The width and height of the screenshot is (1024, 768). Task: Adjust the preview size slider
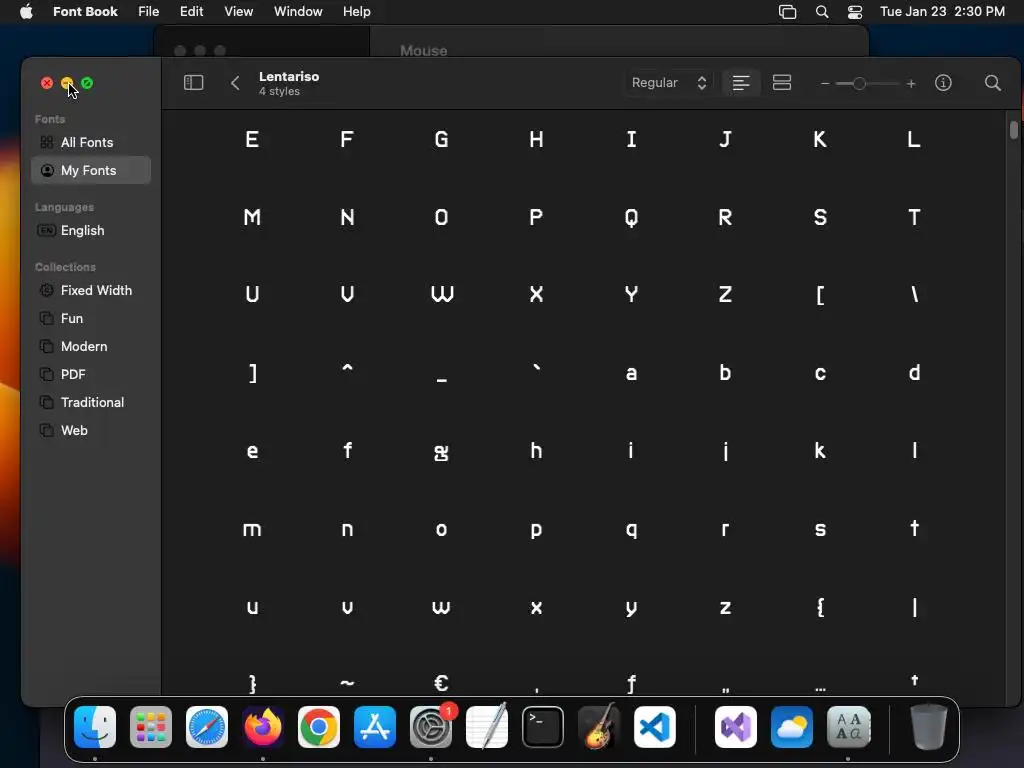[859, 84]
